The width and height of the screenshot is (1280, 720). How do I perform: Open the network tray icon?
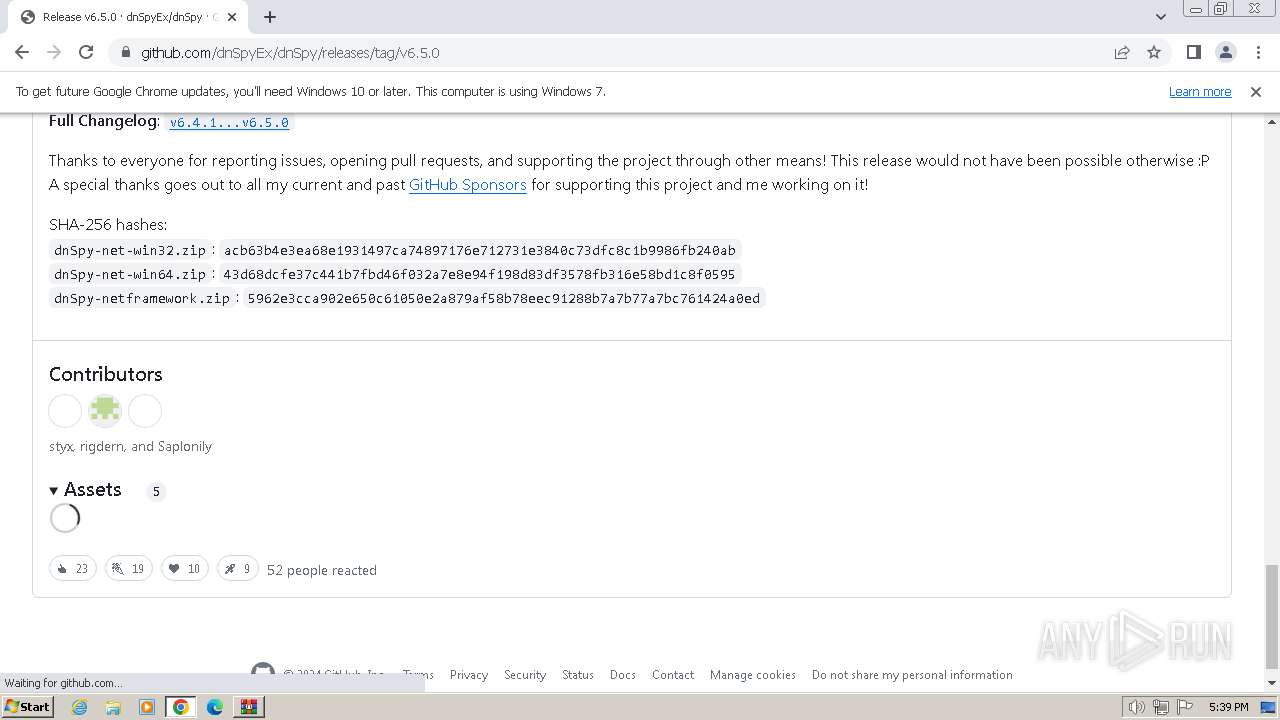pyautogui.click(x=1161, y=707)
